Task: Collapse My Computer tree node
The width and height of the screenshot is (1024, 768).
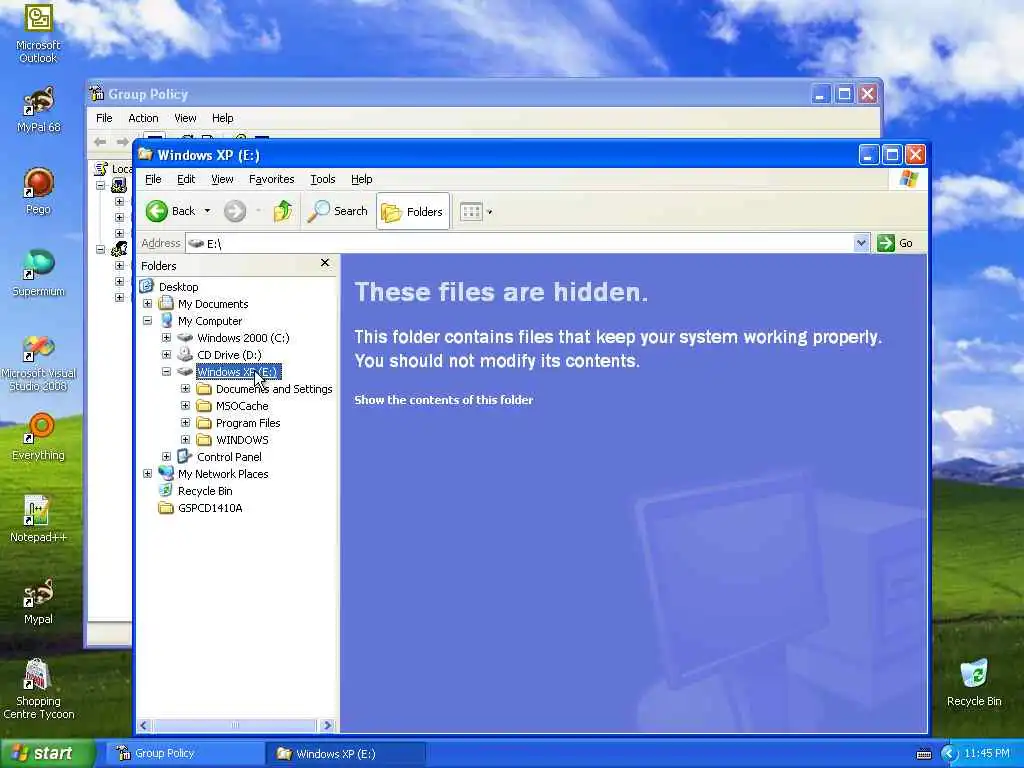Action: (x=148, y=321)
